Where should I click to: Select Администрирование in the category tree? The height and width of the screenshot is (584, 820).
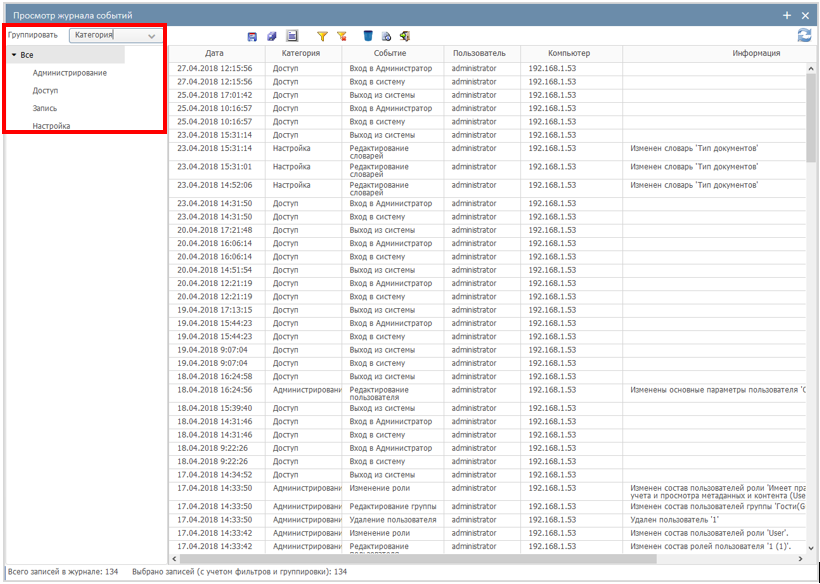click(69, 73)
